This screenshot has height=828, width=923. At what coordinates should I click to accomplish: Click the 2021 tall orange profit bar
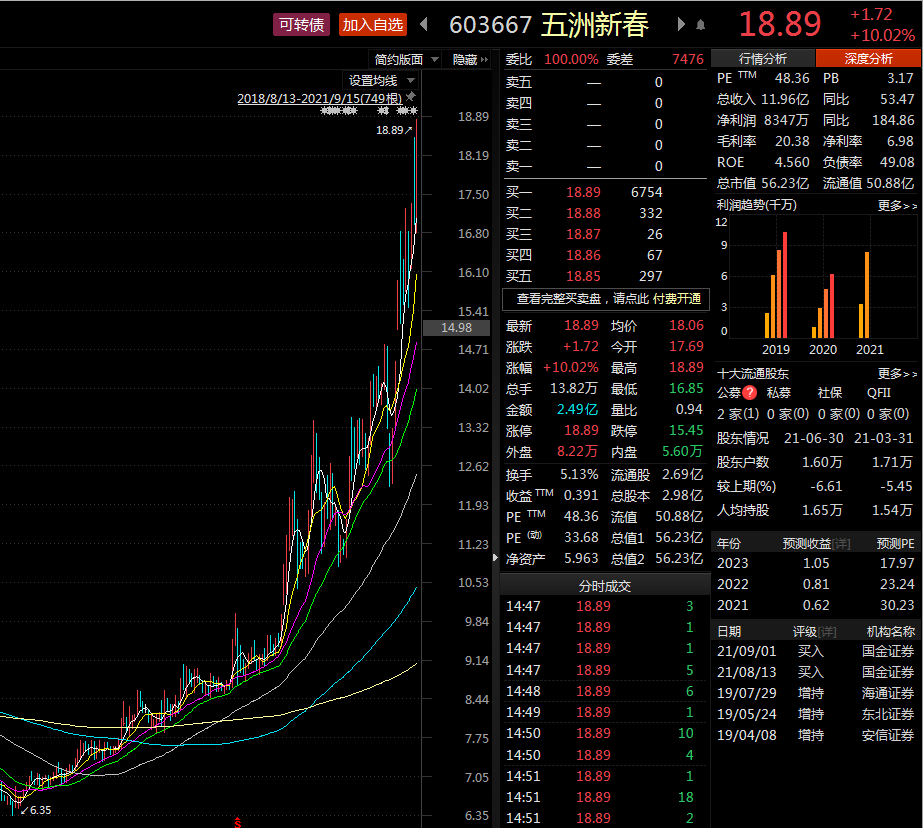pos(867,295)
